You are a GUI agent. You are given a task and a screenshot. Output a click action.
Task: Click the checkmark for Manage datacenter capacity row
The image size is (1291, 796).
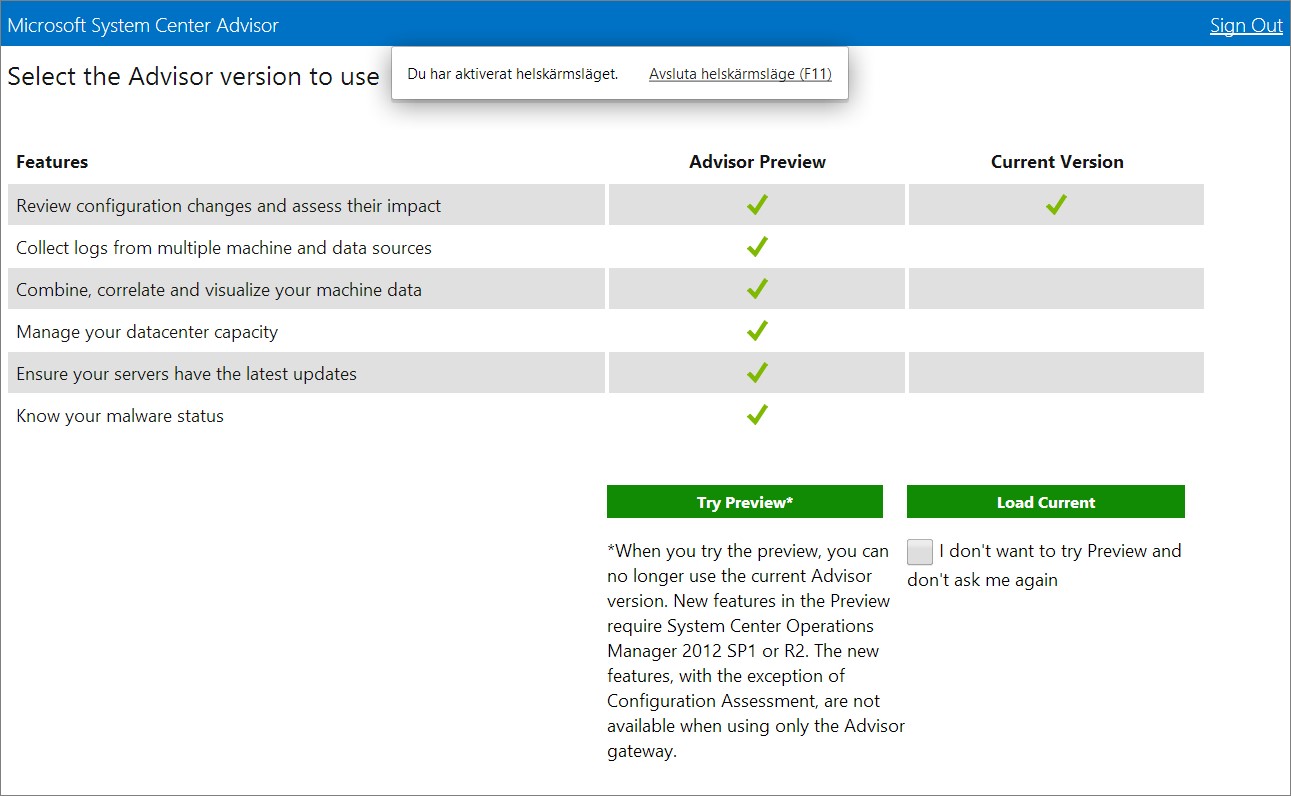757,331
